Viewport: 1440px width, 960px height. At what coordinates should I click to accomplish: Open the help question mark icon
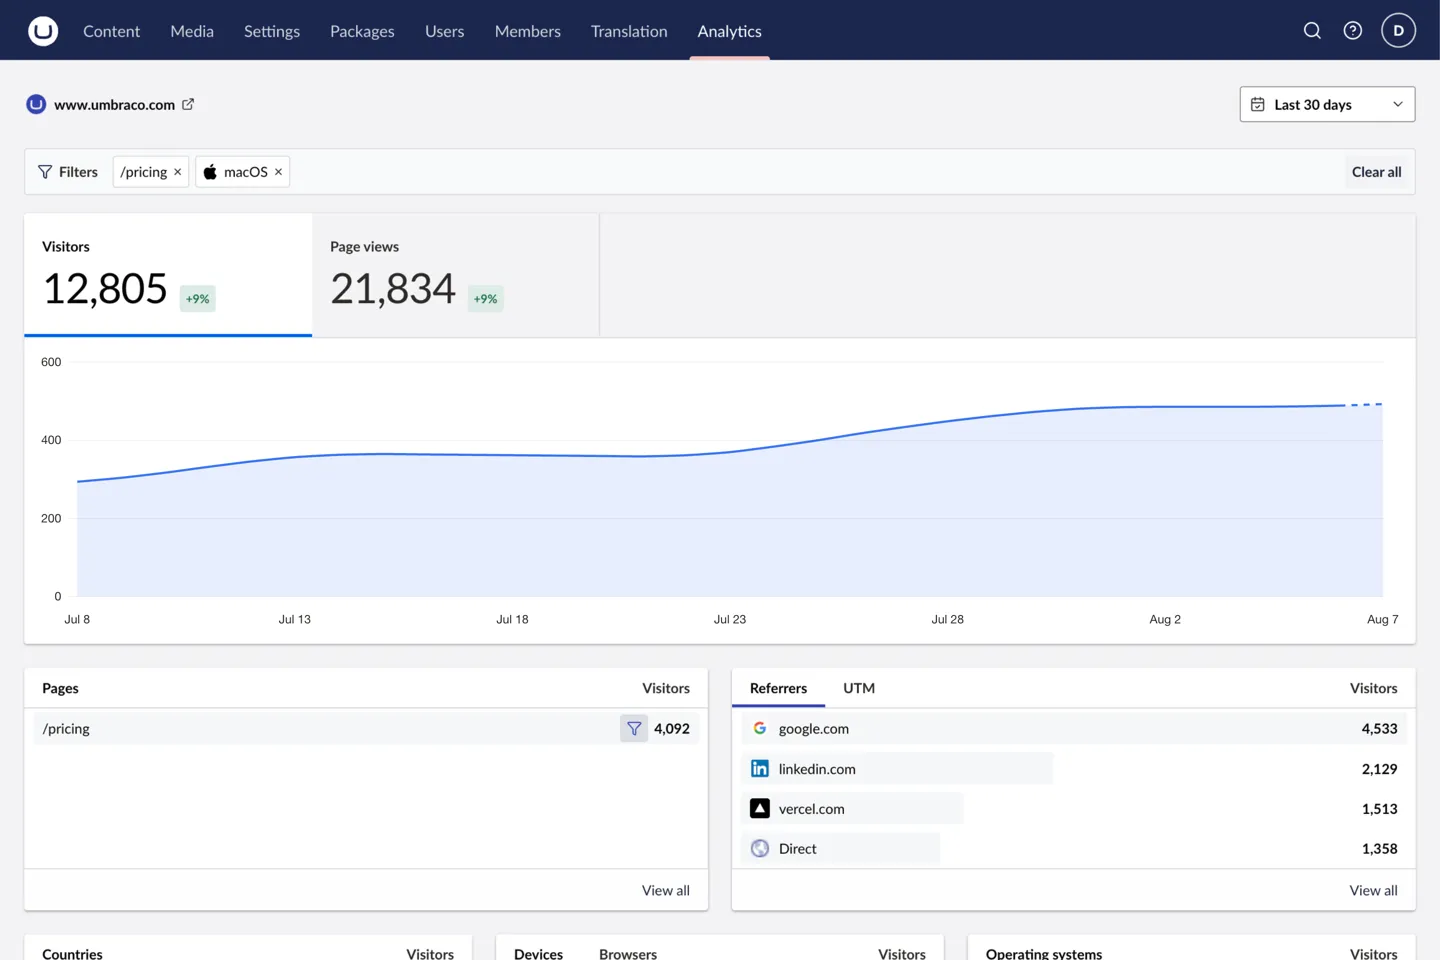tap(1352, 31)
